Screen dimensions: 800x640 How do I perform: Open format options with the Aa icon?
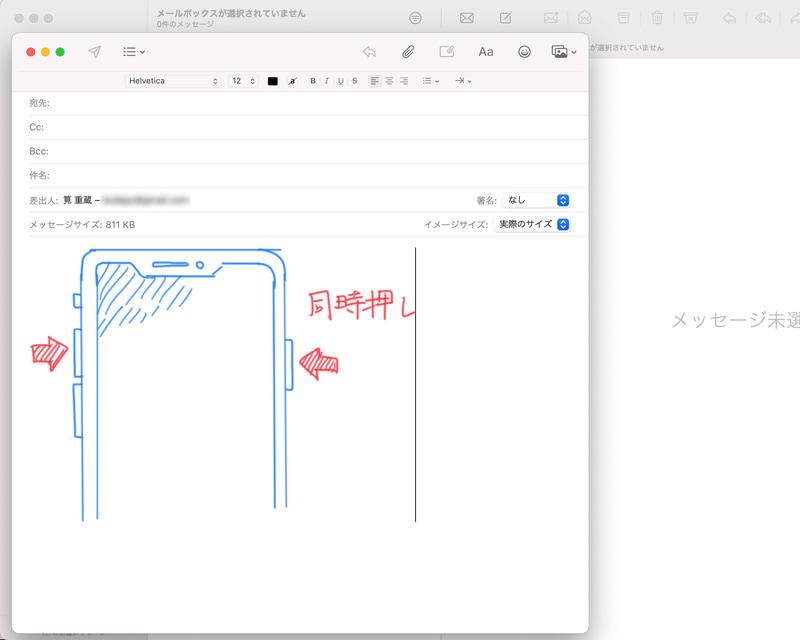pos(485,51)
